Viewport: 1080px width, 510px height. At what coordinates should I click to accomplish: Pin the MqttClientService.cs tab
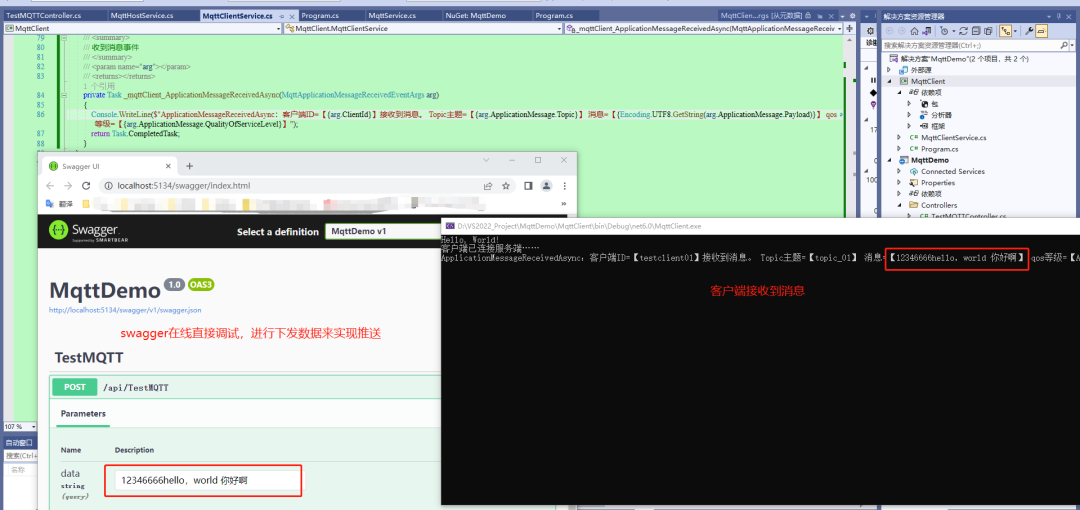point(282,17)
